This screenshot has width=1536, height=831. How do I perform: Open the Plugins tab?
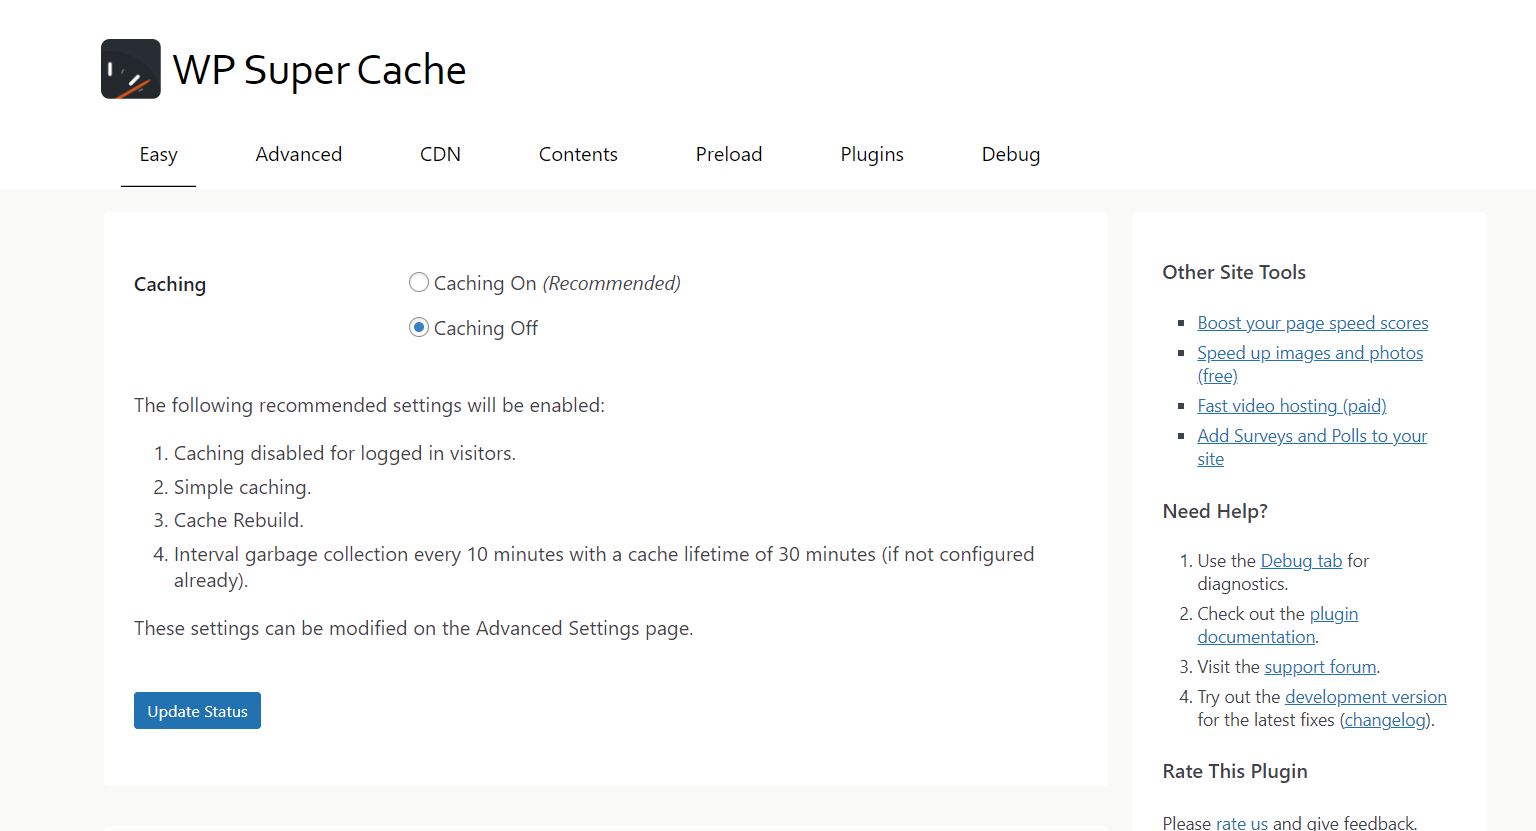pyautogui.click(x=871, y=154)
